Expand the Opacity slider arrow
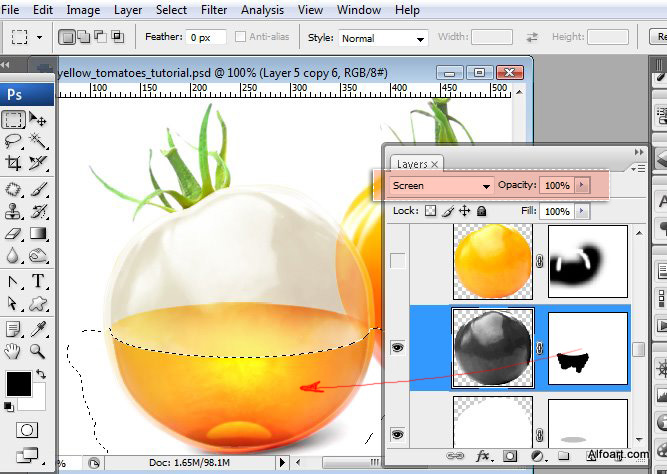Screen dimensions: 667x474 pyautogui.click(x=582, y=186)
